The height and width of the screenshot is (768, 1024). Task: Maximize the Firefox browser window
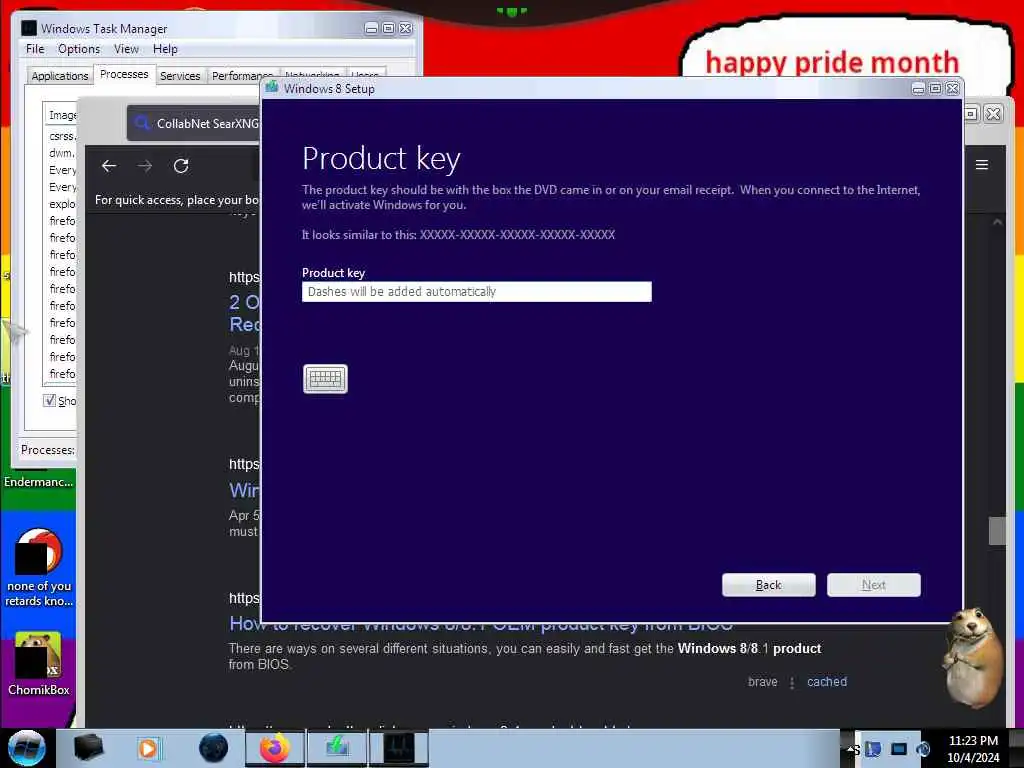[971, 114]
